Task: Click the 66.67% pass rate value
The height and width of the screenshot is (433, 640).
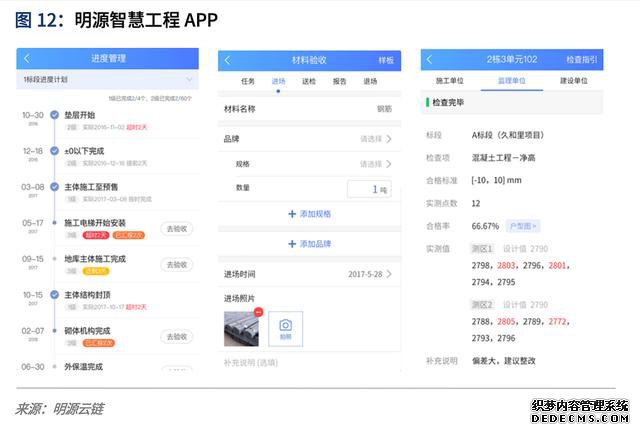Action: tap(485, 226)
